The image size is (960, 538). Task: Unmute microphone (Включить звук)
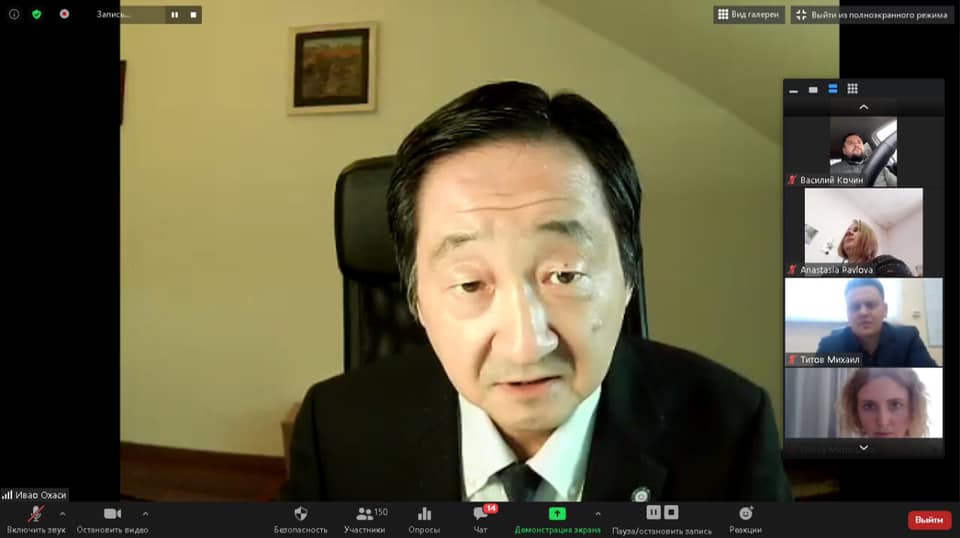click(36, 520)
